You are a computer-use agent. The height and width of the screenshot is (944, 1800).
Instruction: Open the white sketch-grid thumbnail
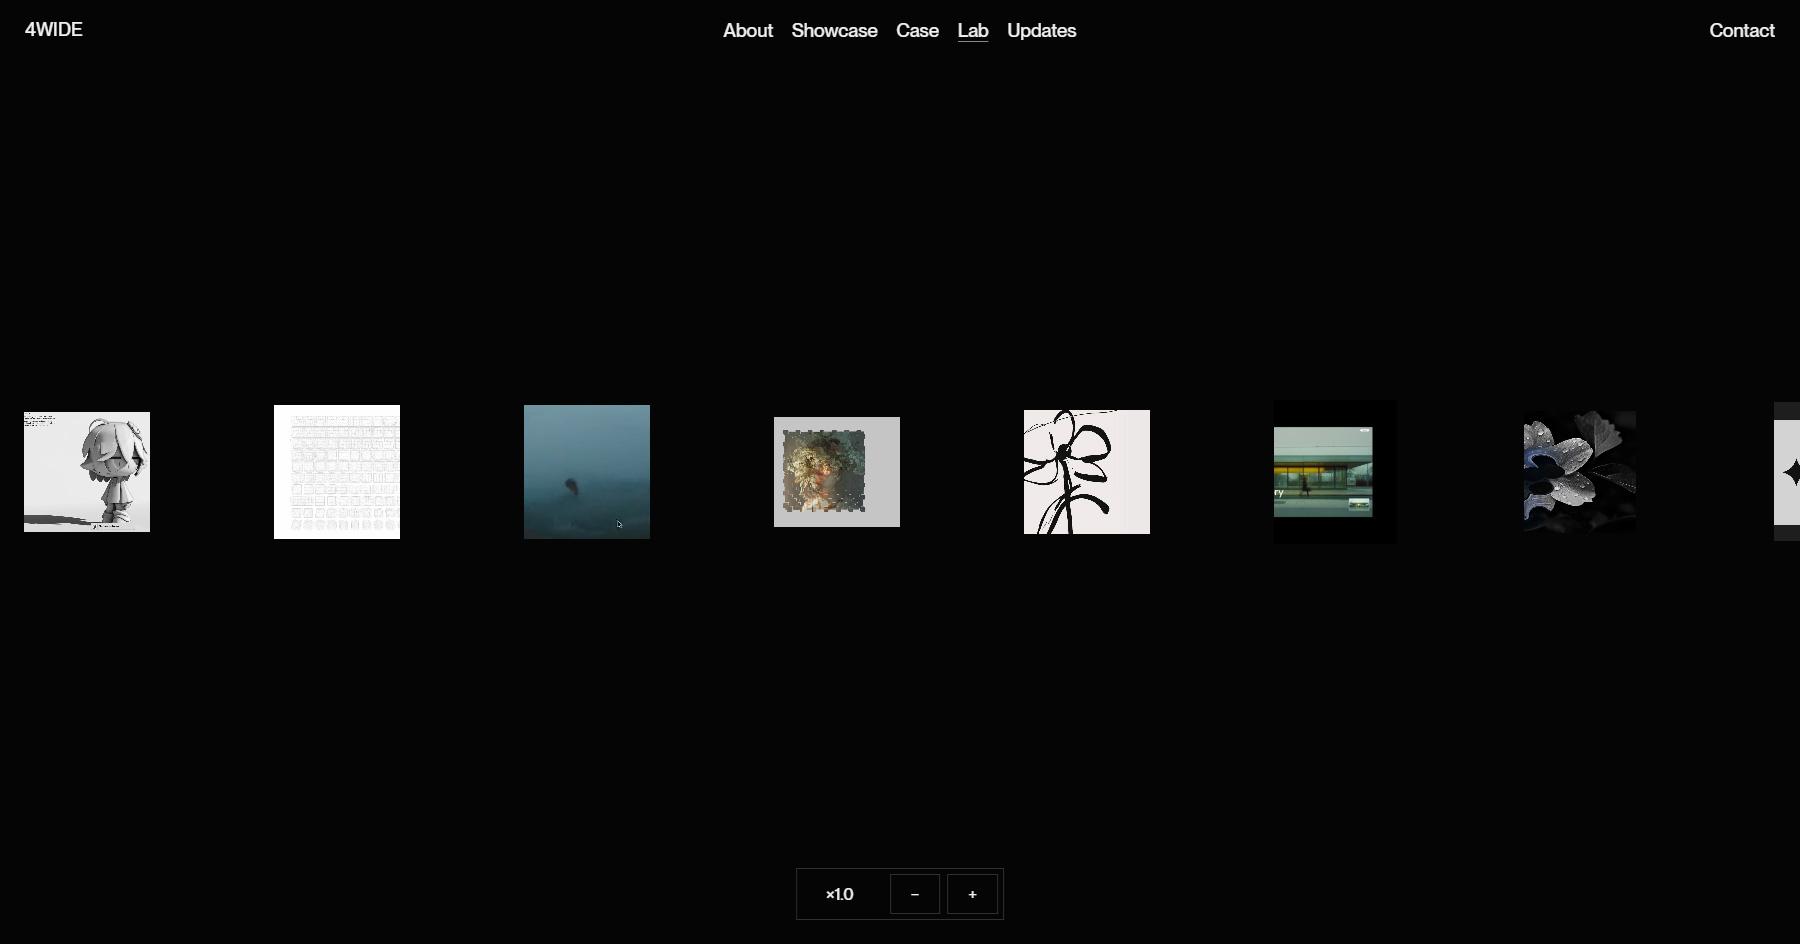(x=336, y=471)
